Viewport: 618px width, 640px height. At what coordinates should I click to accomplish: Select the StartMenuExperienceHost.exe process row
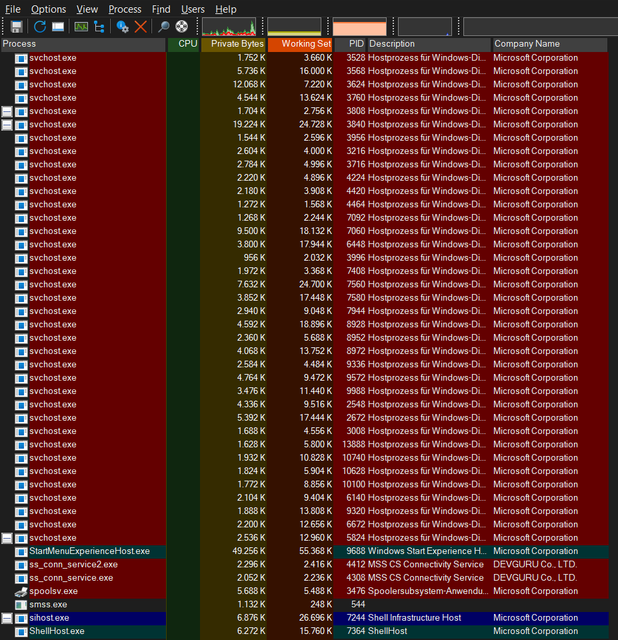coord(305,551)
